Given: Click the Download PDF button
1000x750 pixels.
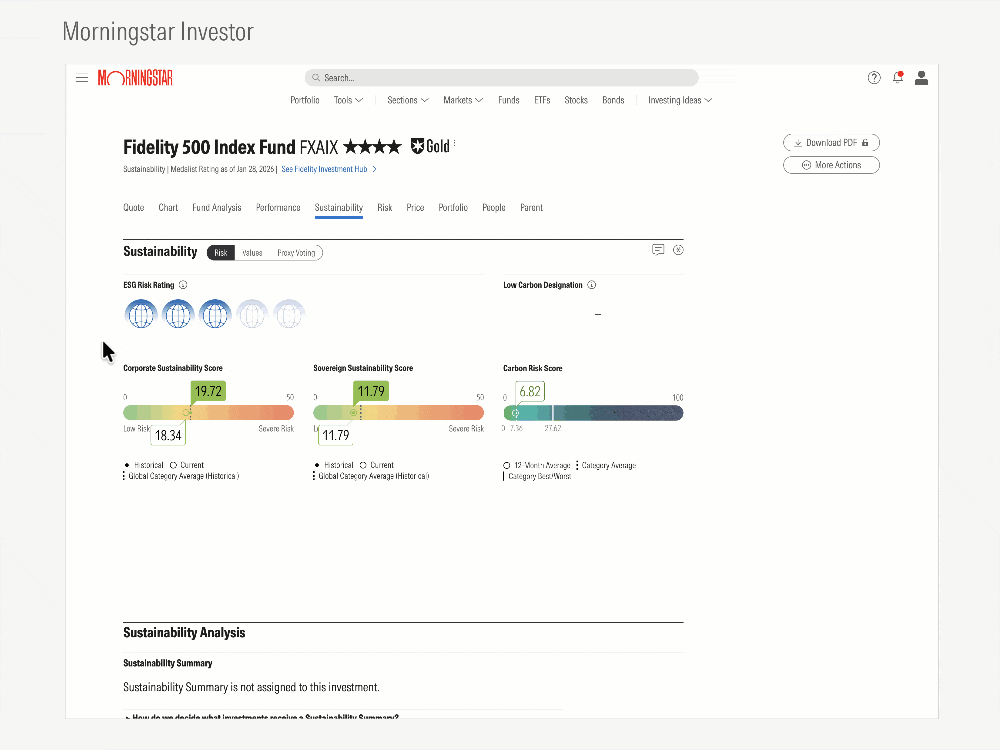Looking at the screenshot, I should coord(832,143).
